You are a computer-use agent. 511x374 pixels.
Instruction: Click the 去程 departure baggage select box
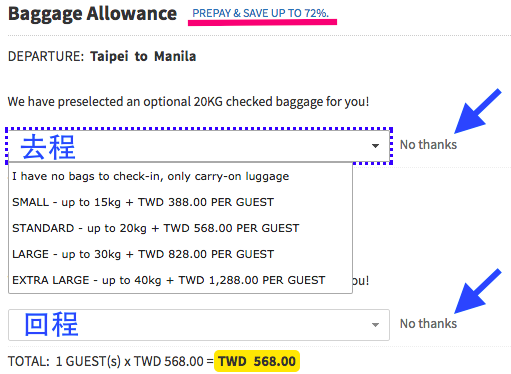click(x=199, y=146)
